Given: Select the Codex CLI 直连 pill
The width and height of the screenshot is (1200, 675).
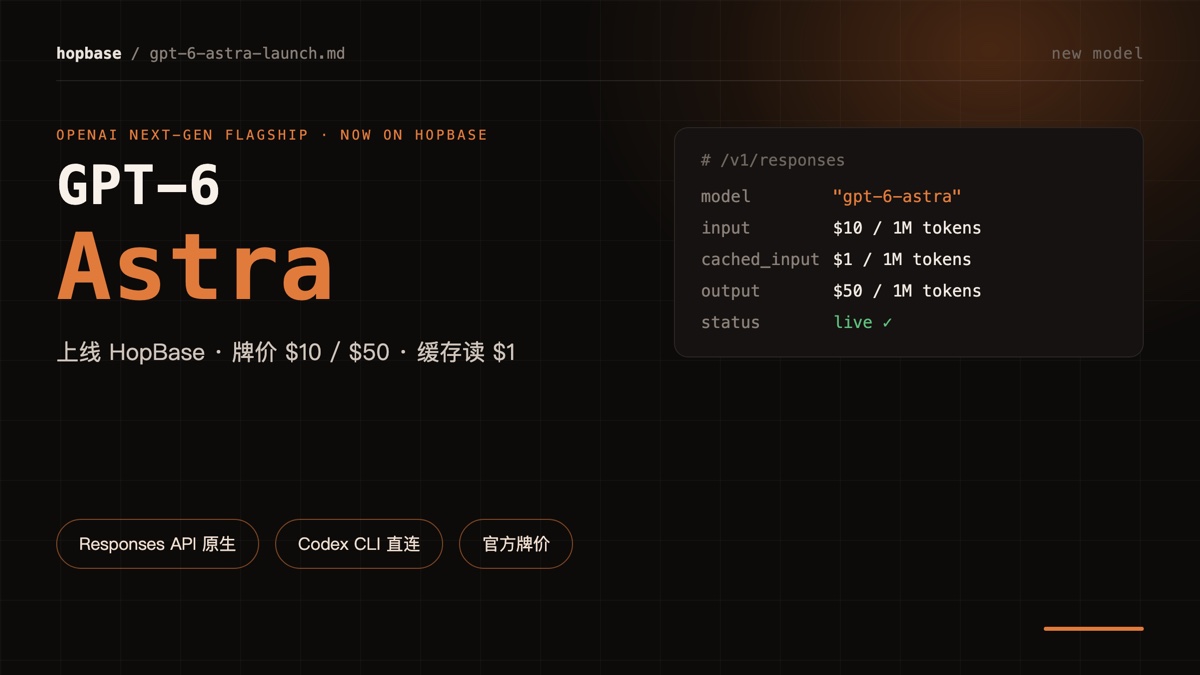Looking at the screenshot, I should pos(359,544).
